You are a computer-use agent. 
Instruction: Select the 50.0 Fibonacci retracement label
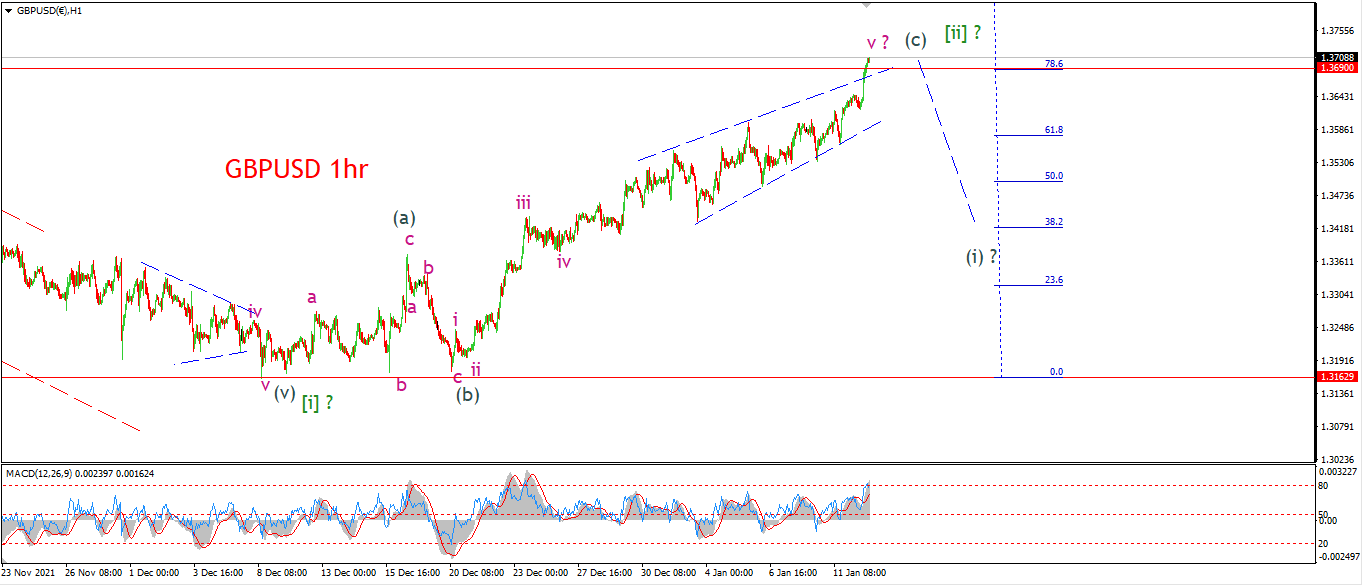(1053, 176)
